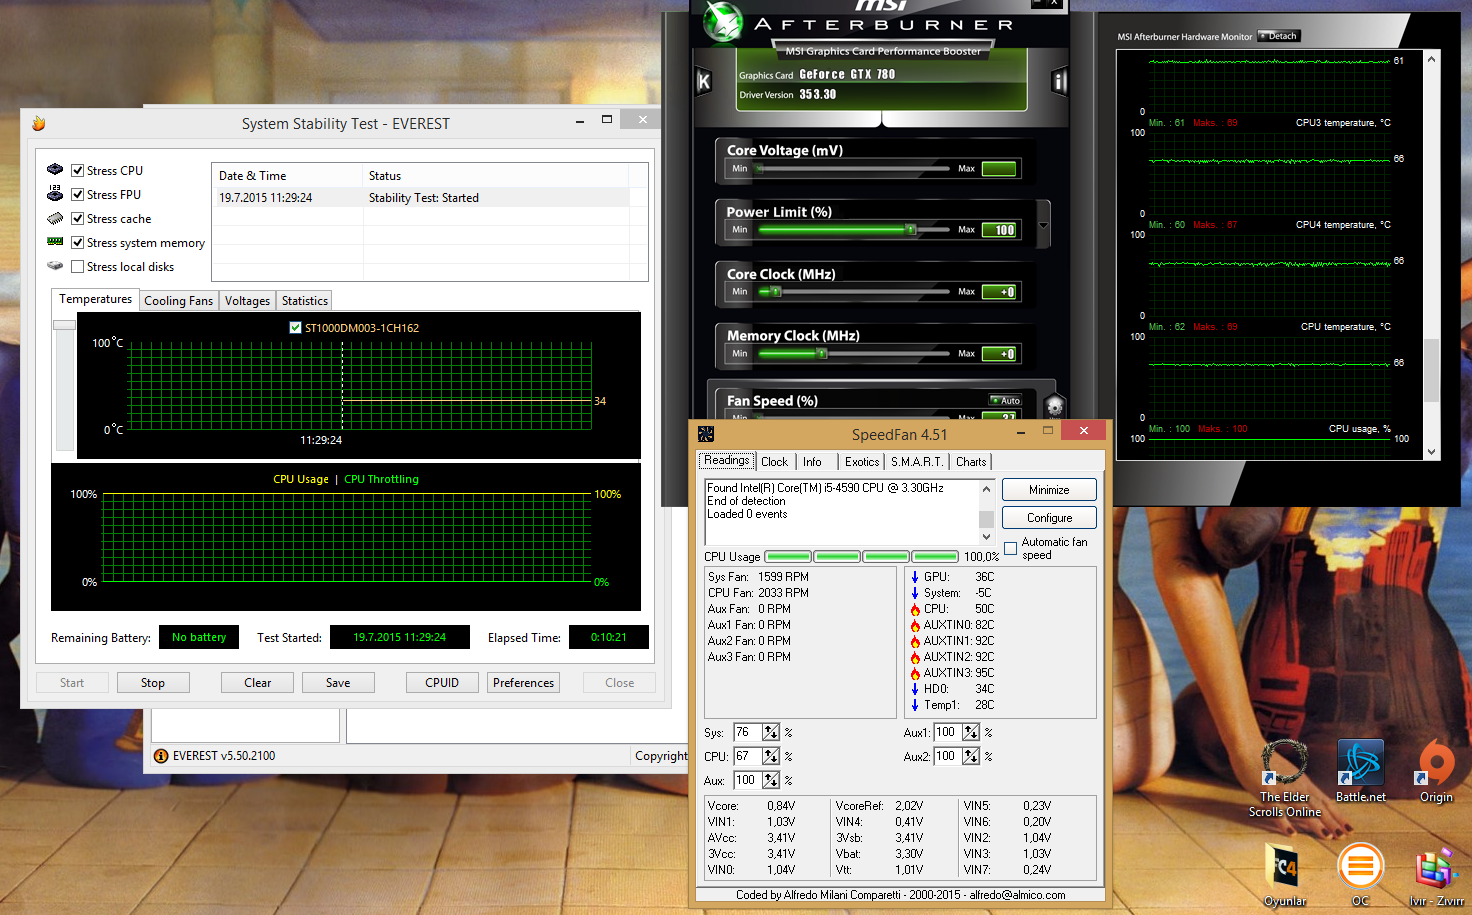Click Clear button in EVEREST

click(x=257, y=683)
